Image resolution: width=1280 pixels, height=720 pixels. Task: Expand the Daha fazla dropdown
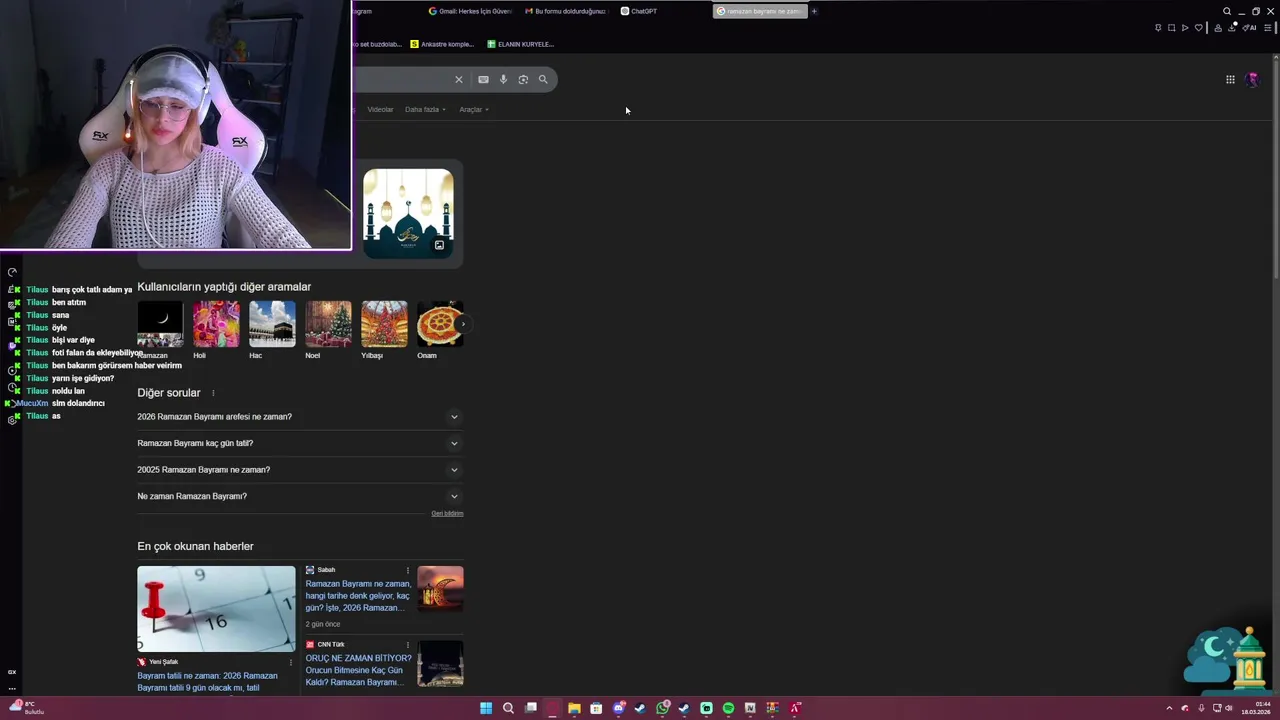point(425,109)
